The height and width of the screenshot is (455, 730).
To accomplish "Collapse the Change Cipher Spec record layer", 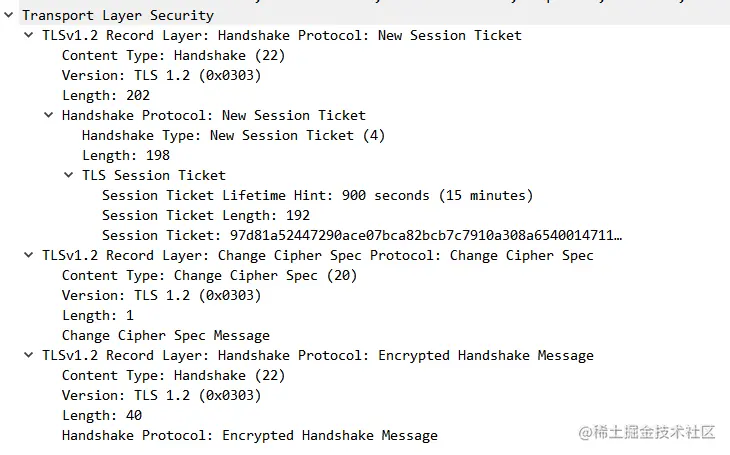I will (29, 255).
